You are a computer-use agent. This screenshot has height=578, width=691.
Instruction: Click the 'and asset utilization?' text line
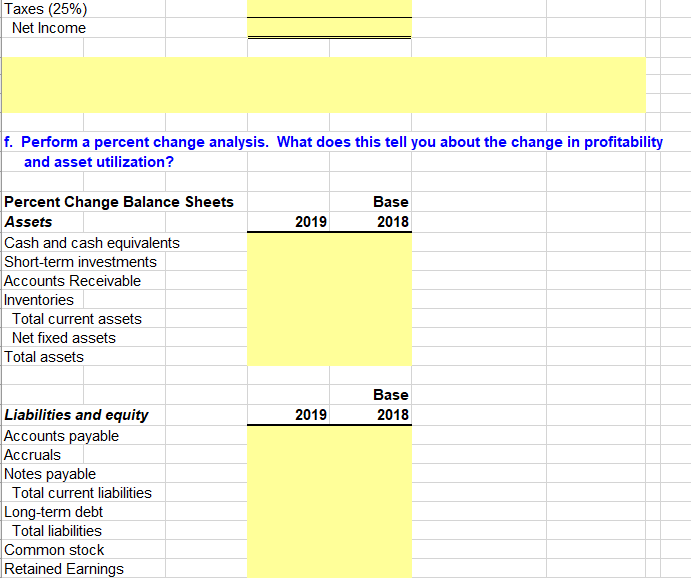click(x=99, y=162)
